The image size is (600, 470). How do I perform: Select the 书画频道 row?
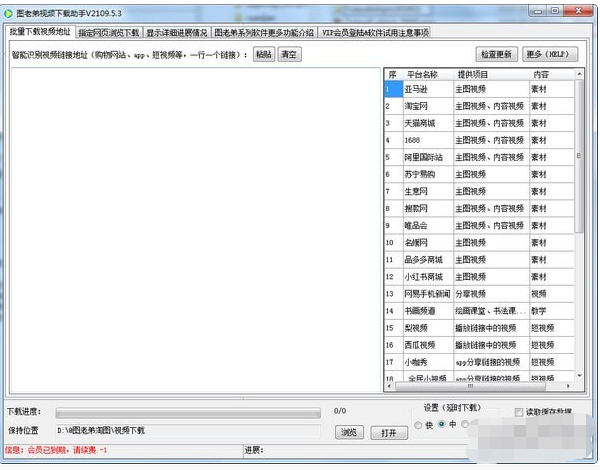pyautogui.click(x=479, y=311)
